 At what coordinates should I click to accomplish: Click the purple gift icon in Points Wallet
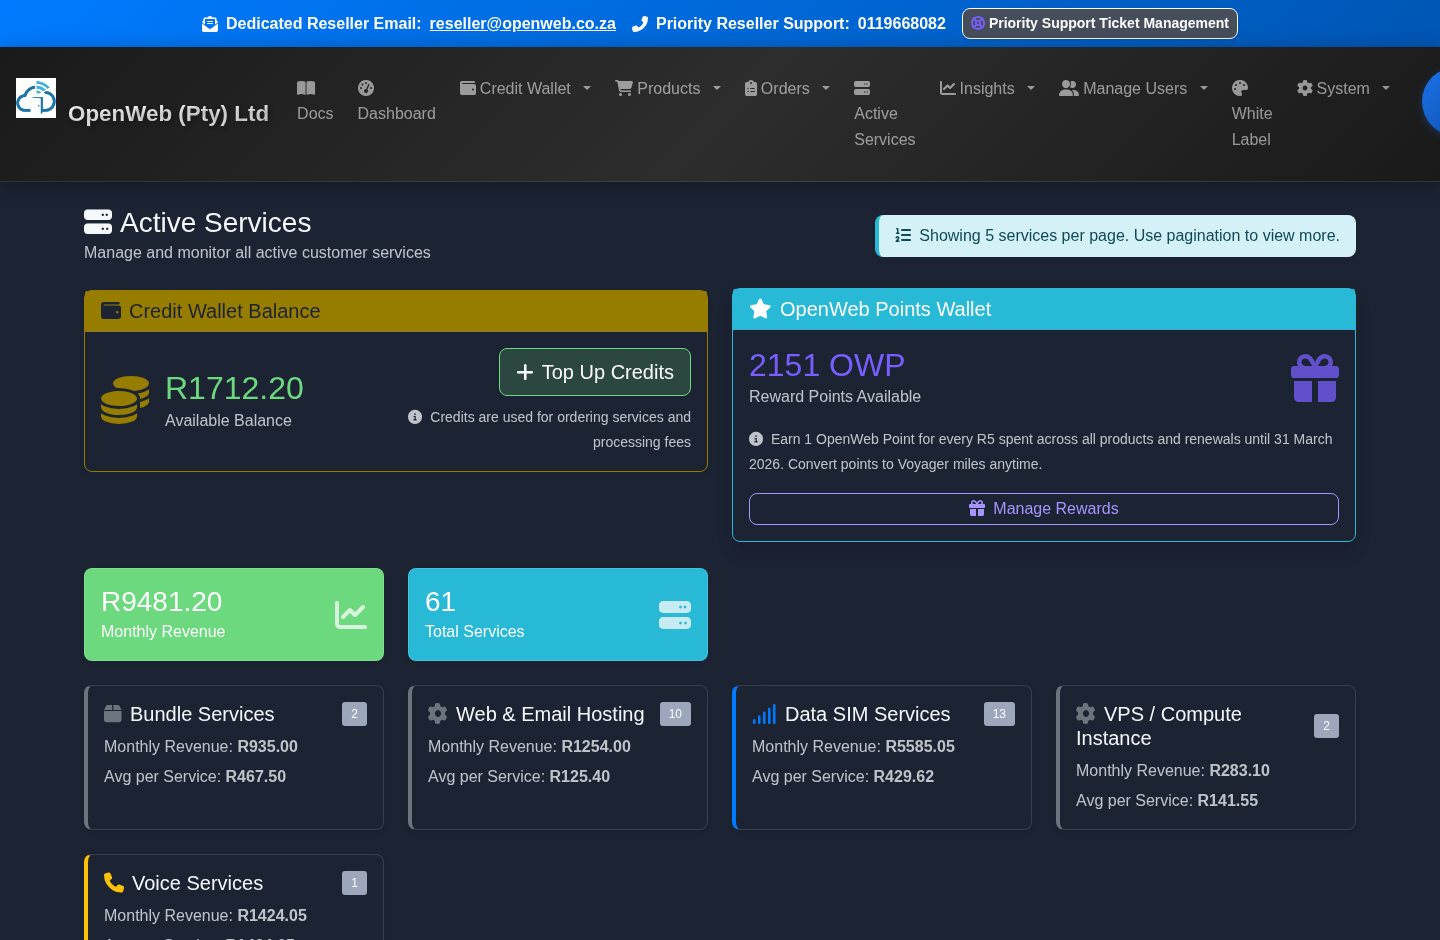point(1315,378)
